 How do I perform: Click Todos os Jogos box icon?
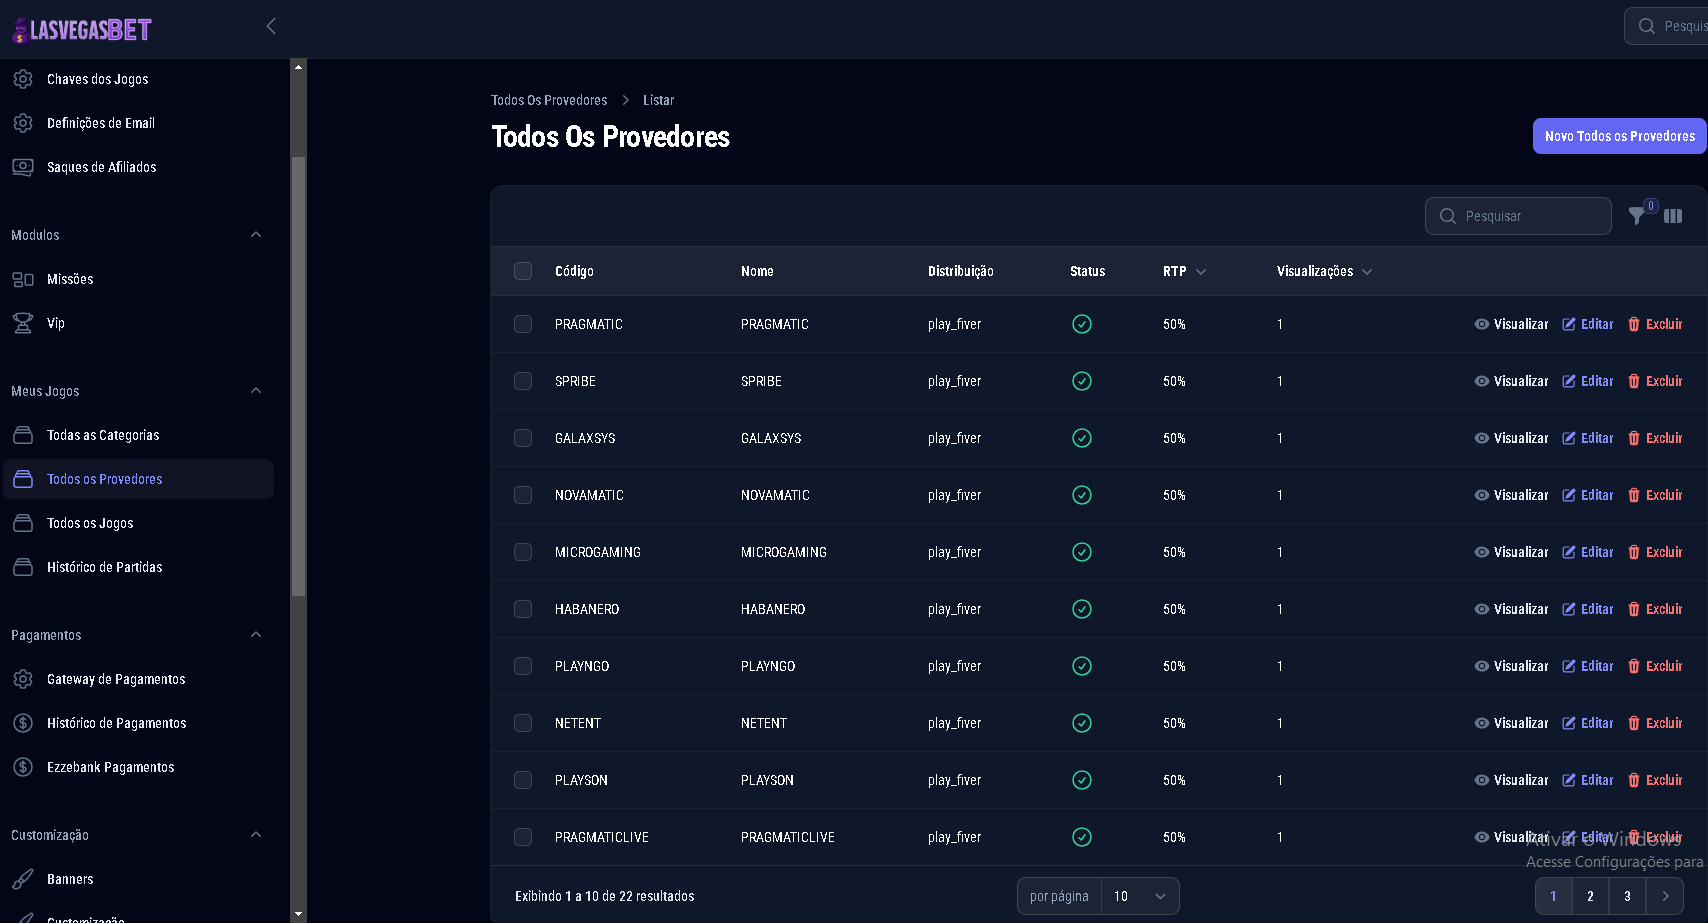(x=23, y=523)
